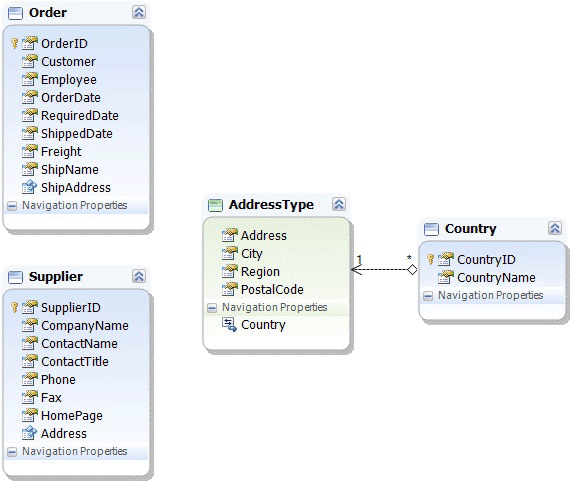Click the property icon next to City

(229, 253)
